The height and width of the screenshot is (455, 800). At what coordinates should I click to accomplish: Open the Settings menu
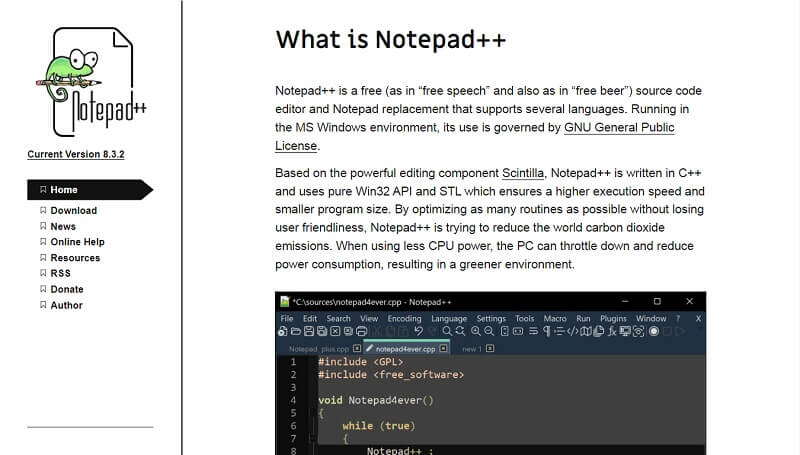click(x=491, y=318)
